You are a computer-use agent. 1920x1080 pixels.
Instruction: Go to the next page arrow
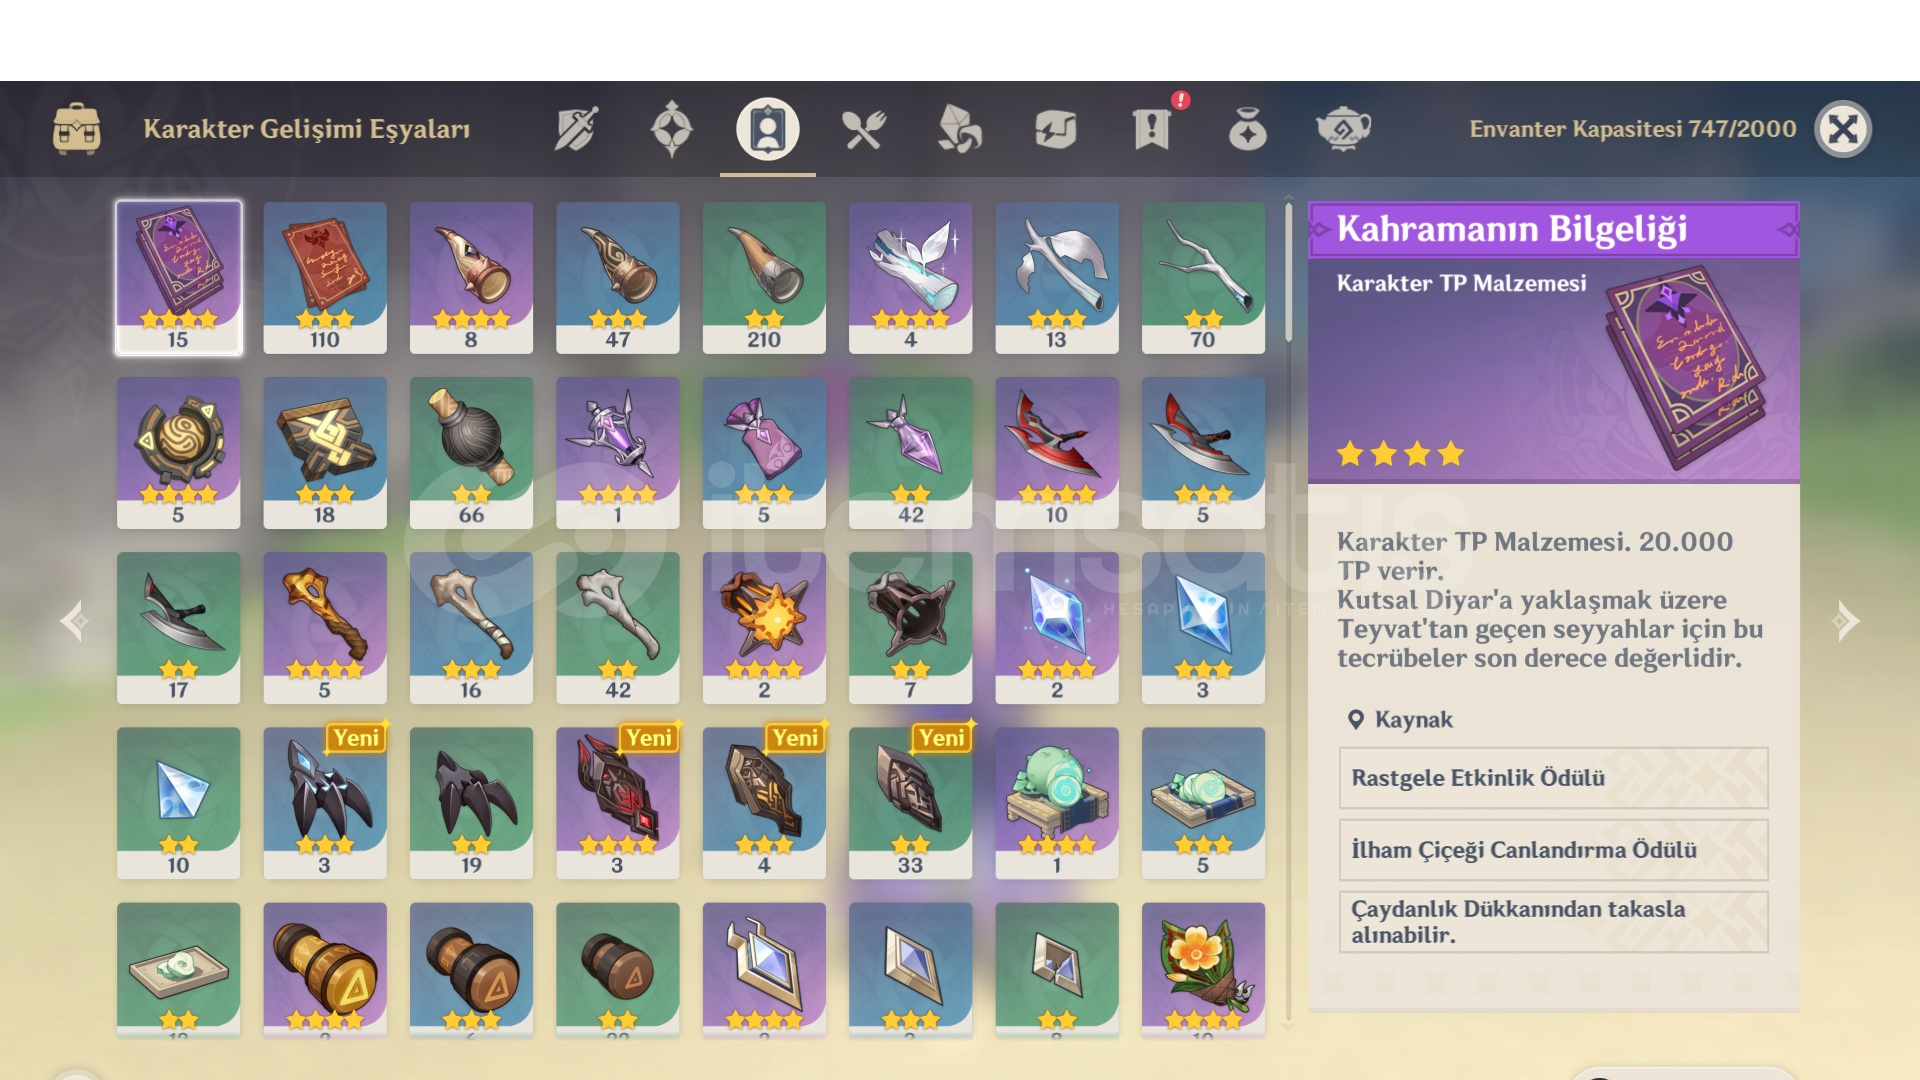(1845, 621)
